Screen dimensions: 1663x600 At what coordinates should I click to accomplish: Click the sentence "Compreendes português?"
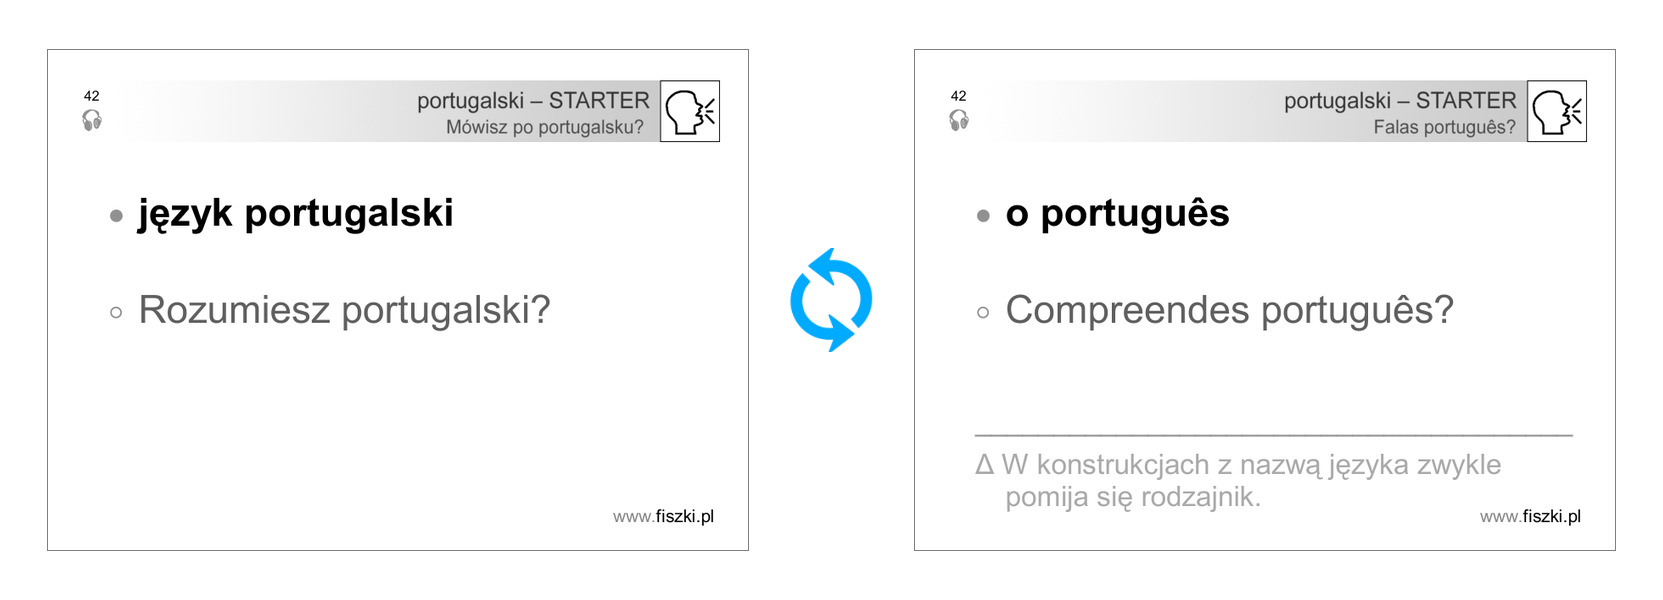pos(1229,310)
